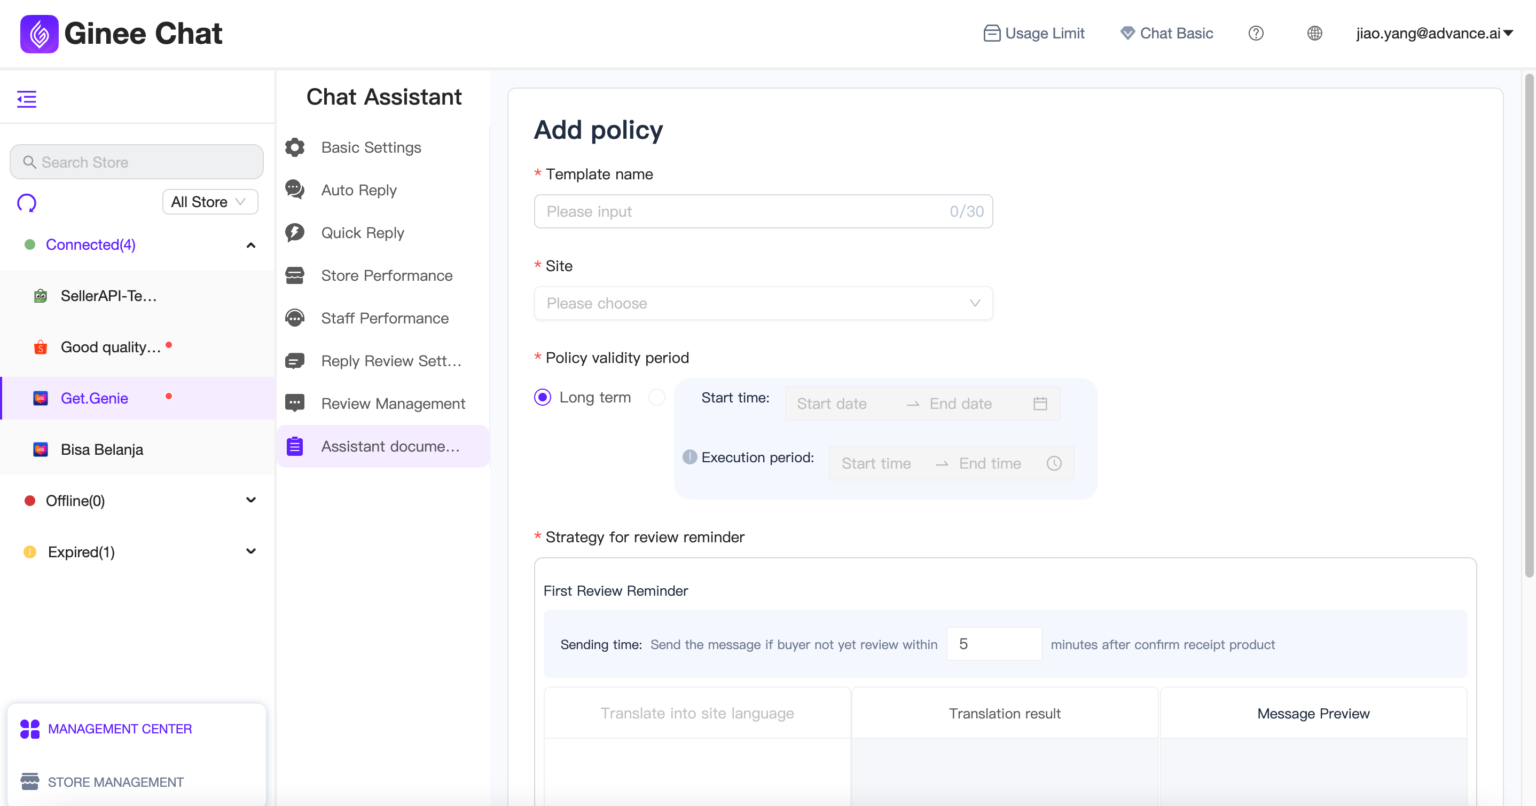
Task: Select the Long term radio button
Action: coord(542,397)
